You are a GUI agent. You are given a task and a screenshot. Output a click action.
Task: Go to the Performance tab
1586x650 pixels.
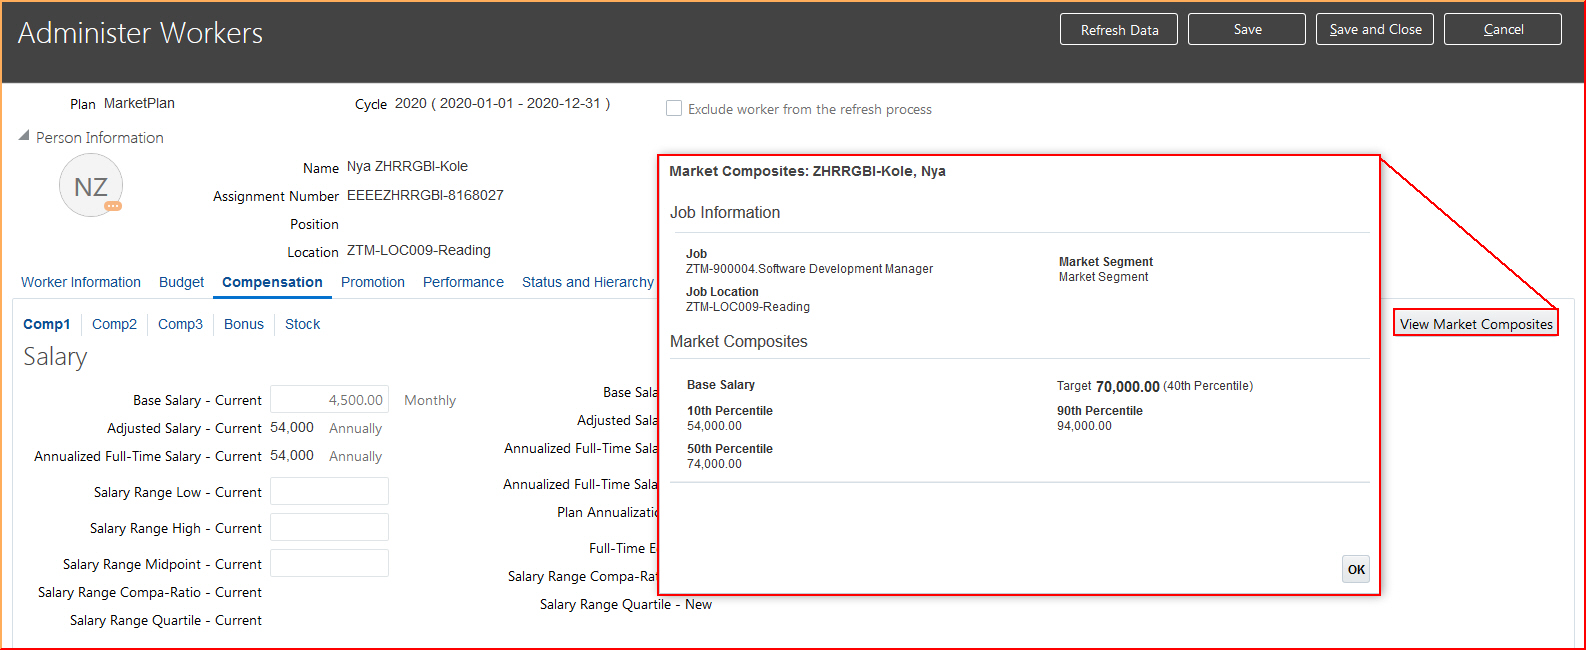coord(463,282)
